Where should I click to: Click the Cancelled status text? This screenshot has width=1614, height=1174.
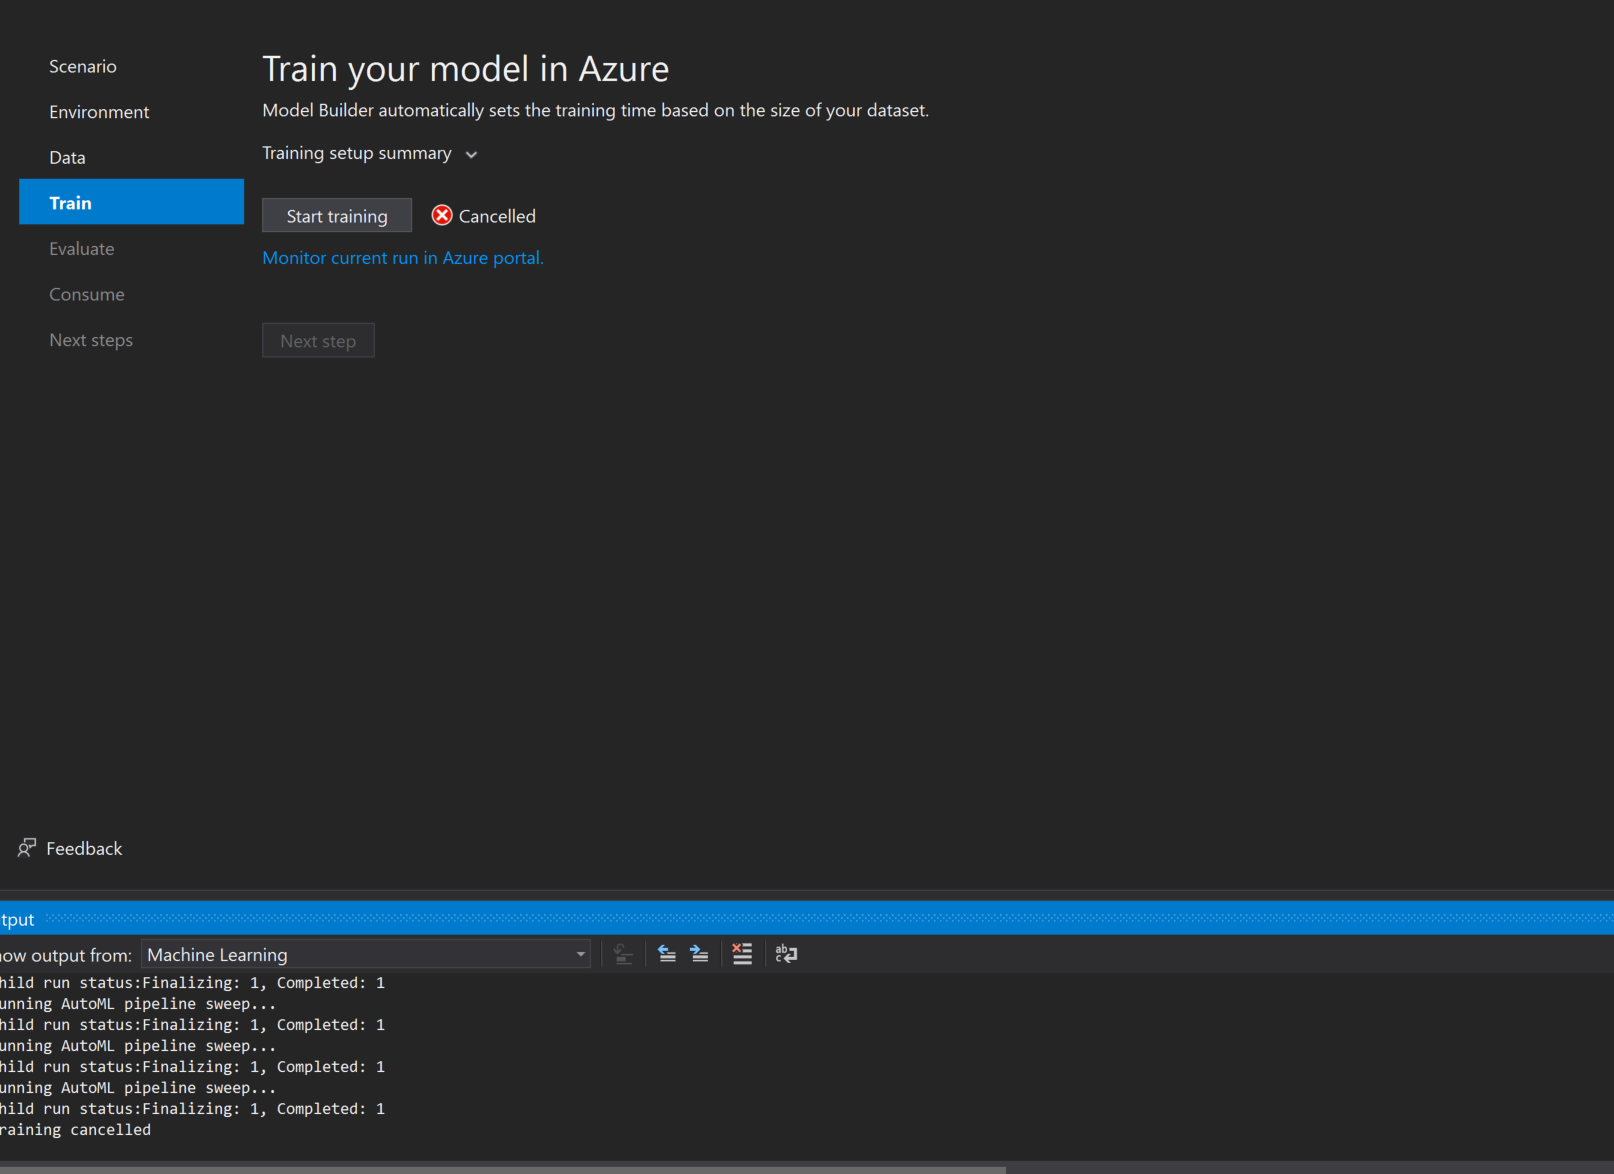click(497, 215)
